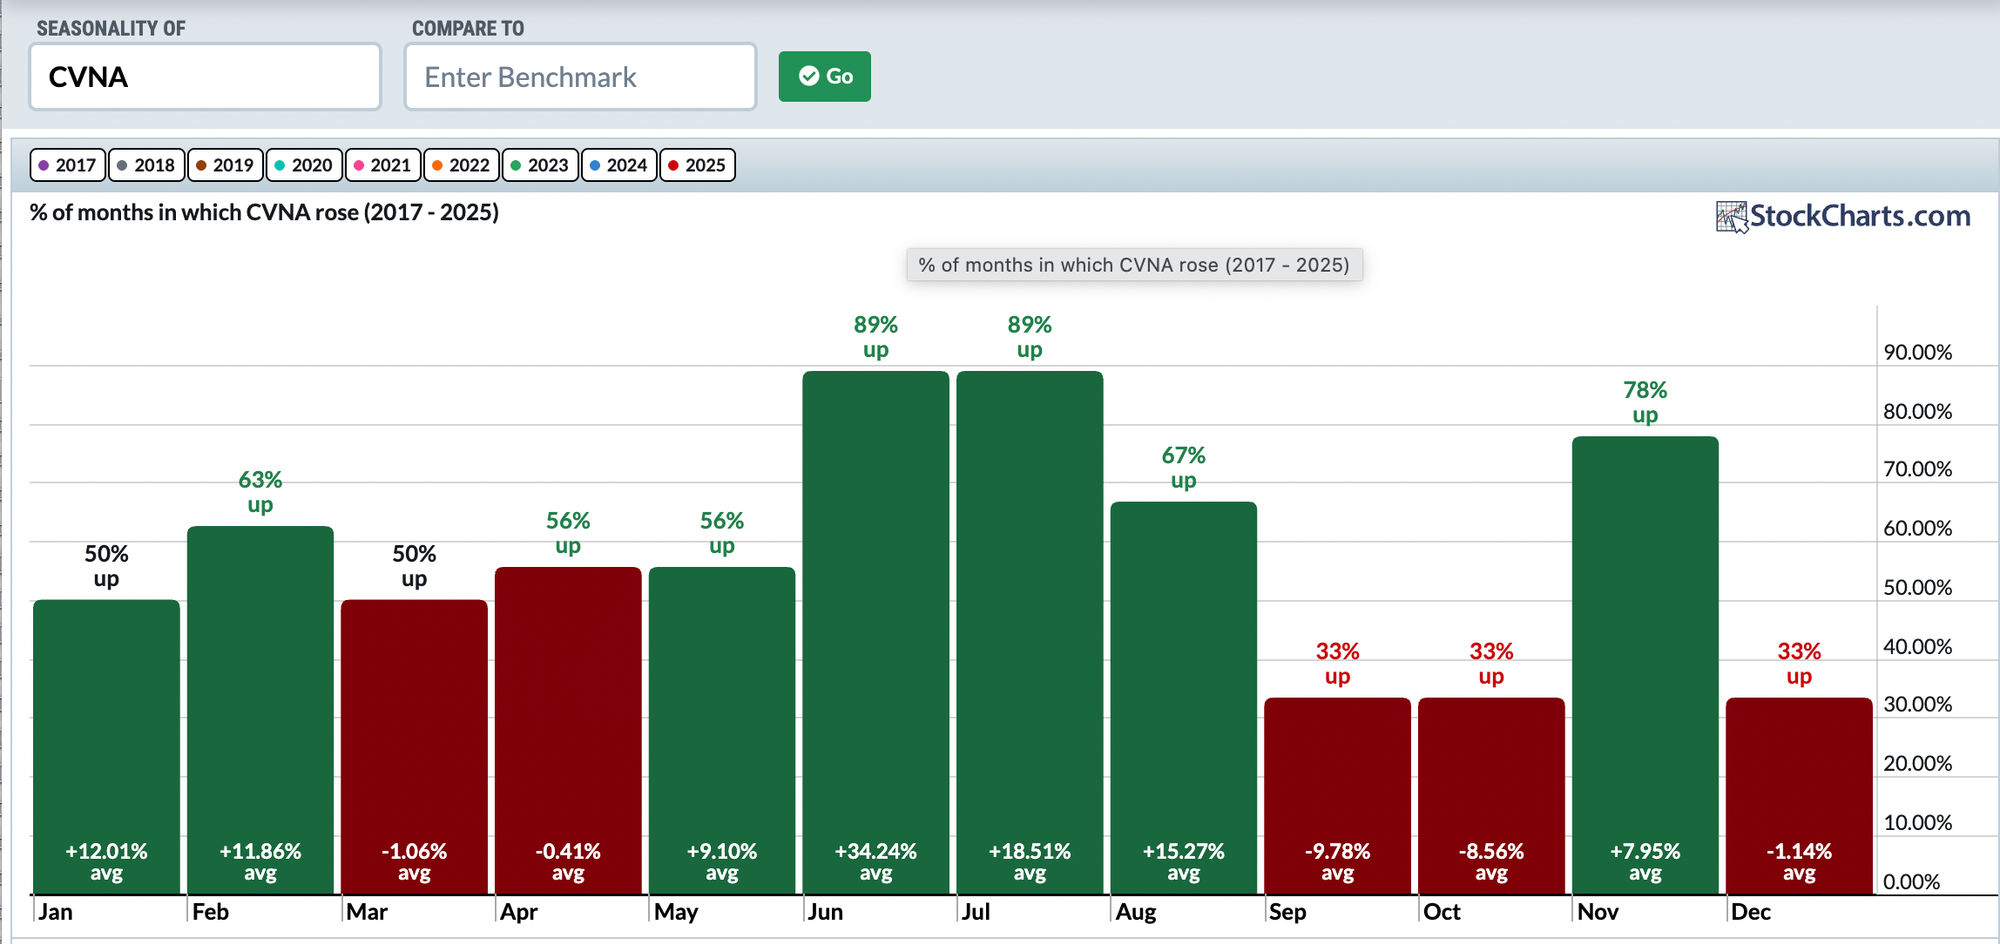Click the Jun month axis label
This screenshot has width=2000, height=944.
point(825,912)
